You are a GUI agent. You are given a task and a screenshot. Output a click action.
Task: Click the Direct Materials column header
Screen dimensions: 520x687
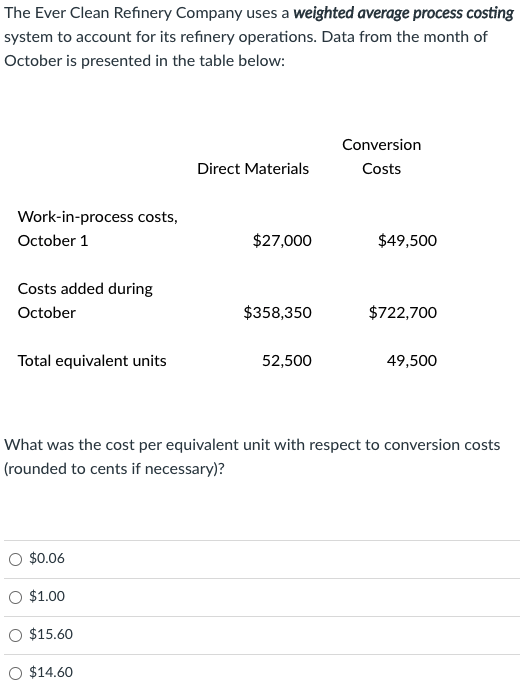point(253,169)
